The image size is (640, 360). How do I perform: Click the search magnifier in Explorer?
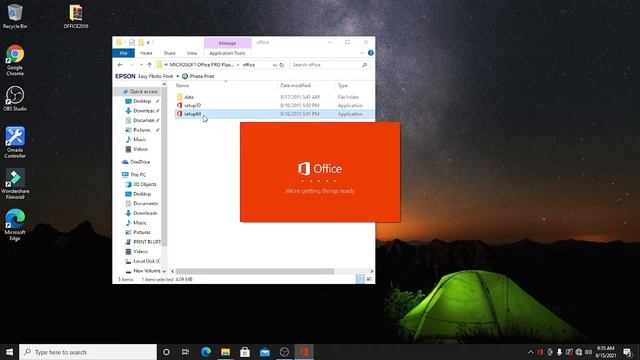pyautogui.click(x=364, y=65)
